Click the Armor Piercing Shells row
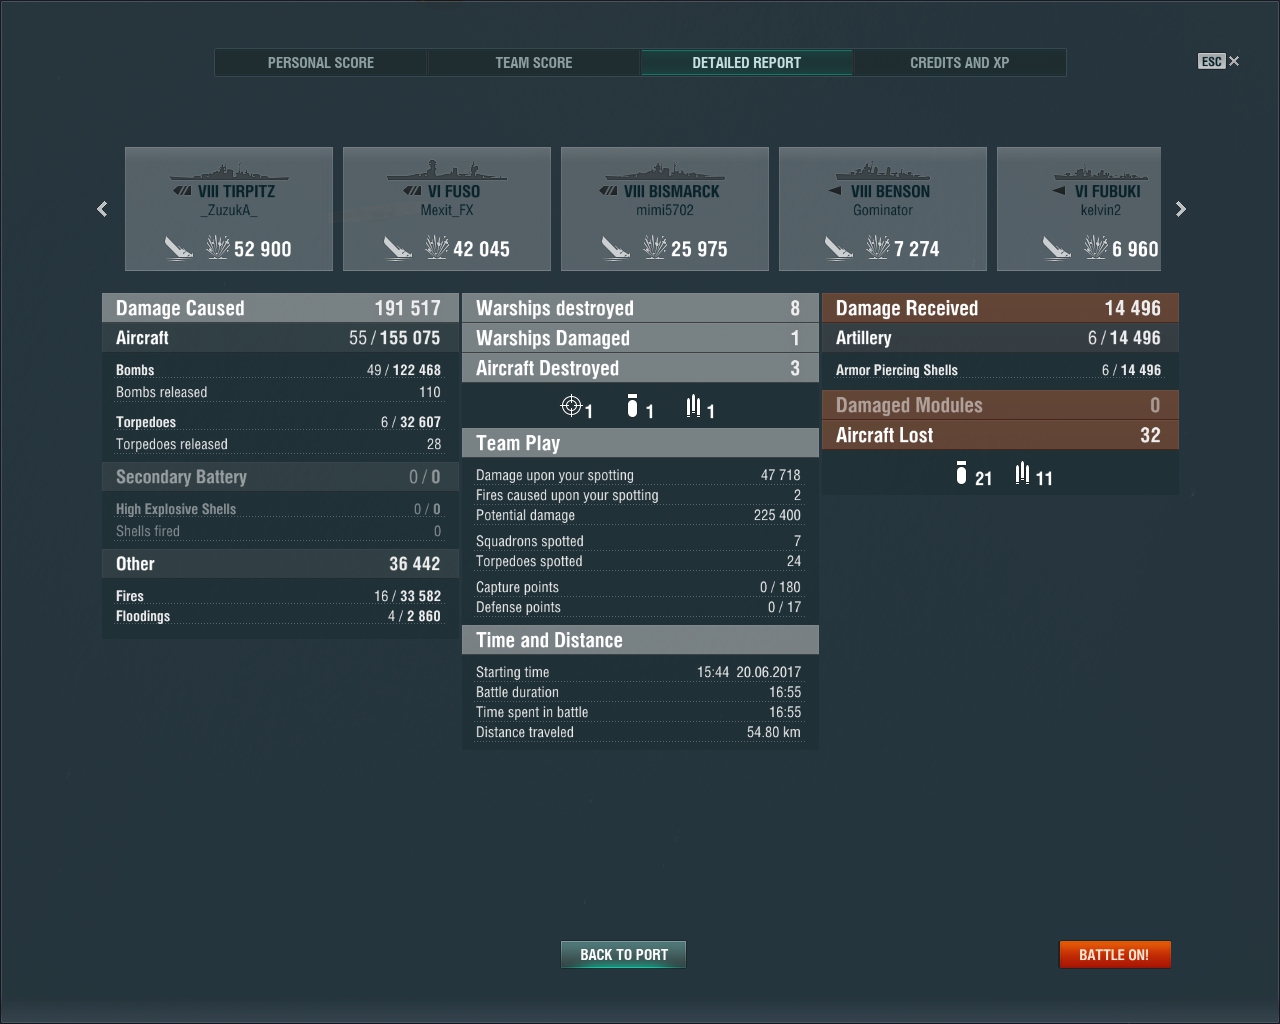Image resolution: width=1280 pixels, height=1024 pixels. [x=998, y=370]
